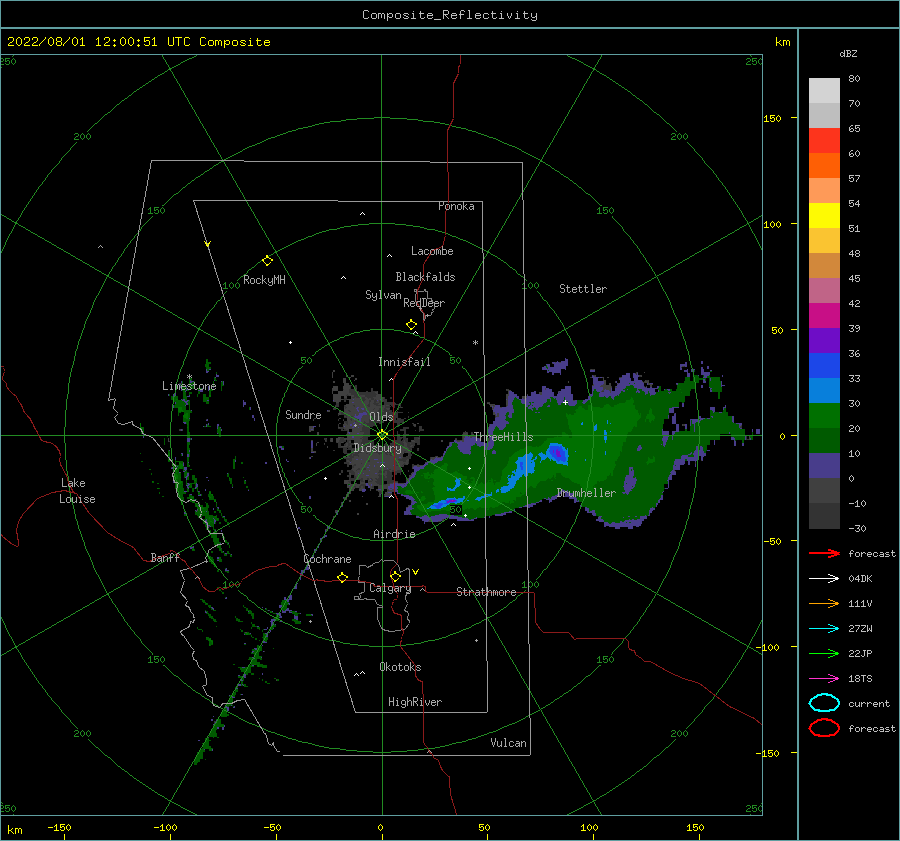This screenshot has height=841, width=900.
Task: Click the Composite_Reflectivity title
Action: tap(449, 15)
